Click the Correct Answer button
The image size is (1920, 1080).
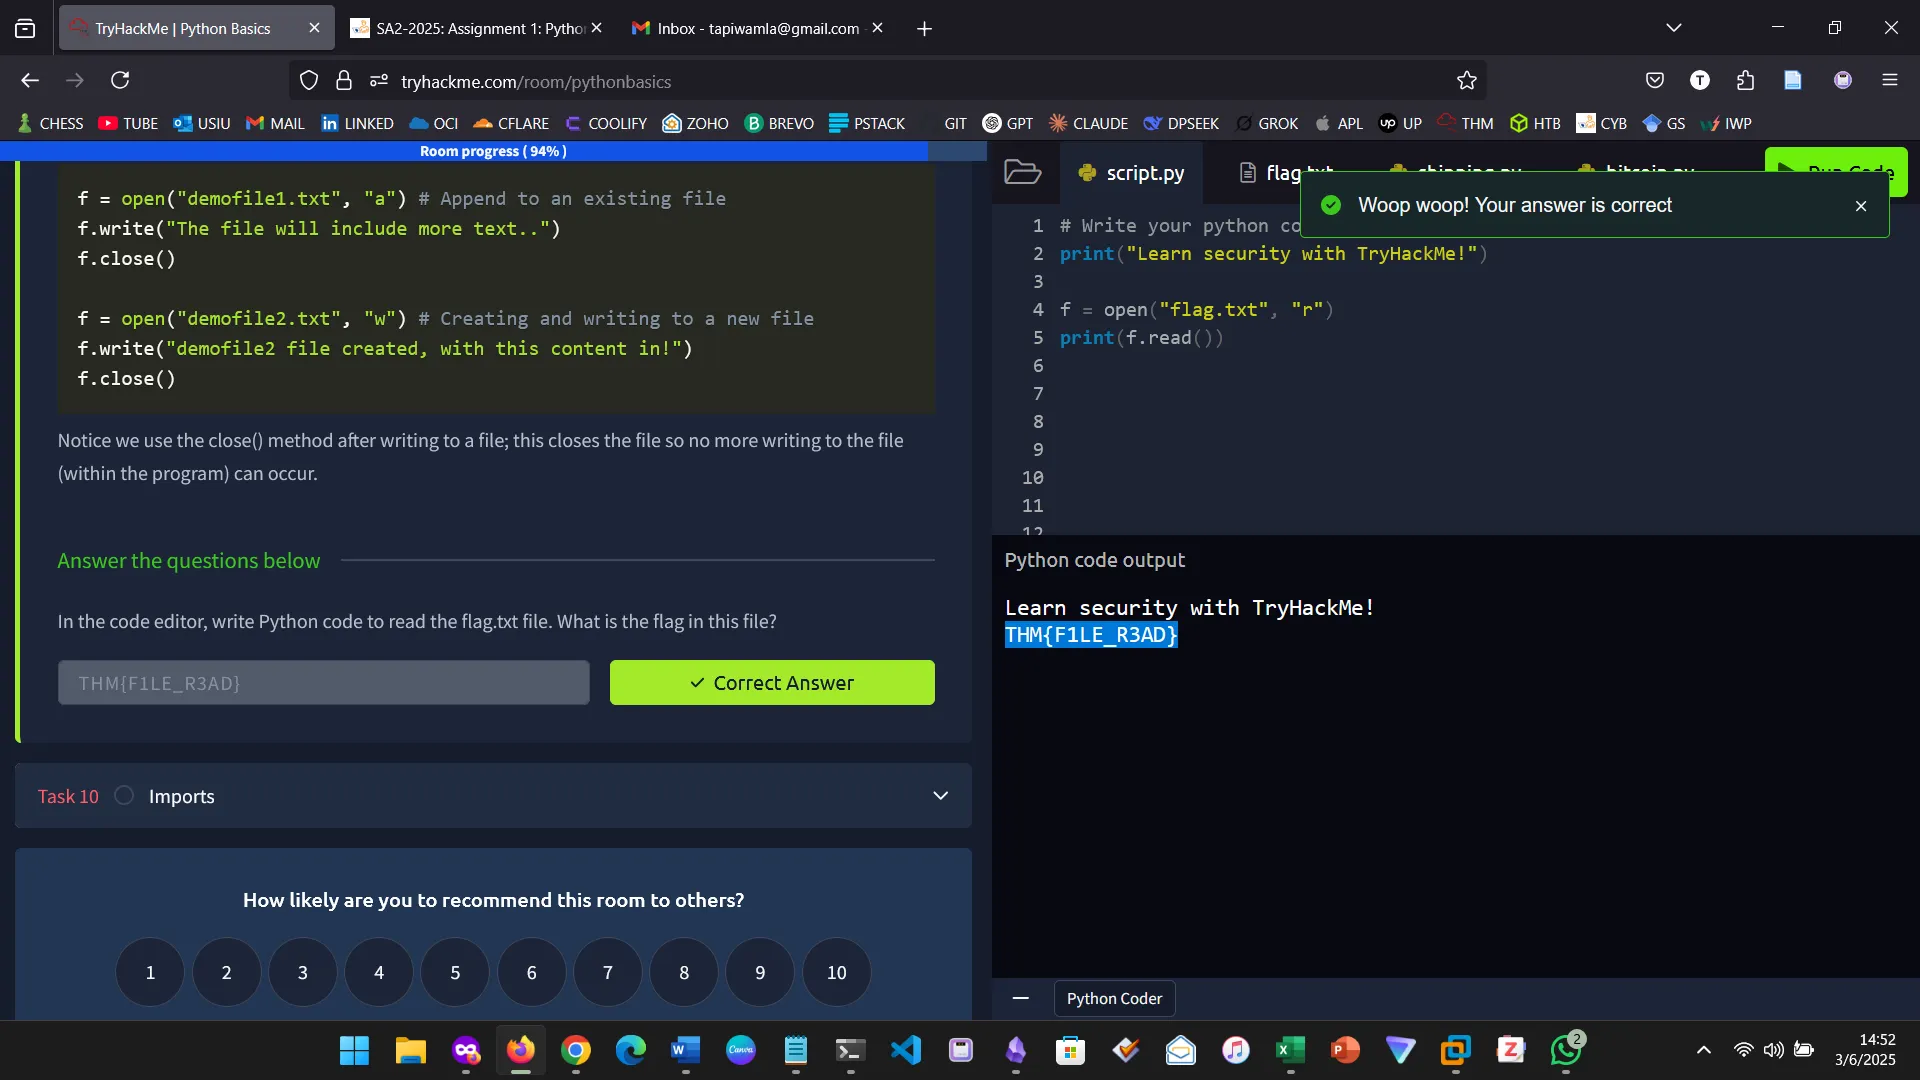coord(772,683)
